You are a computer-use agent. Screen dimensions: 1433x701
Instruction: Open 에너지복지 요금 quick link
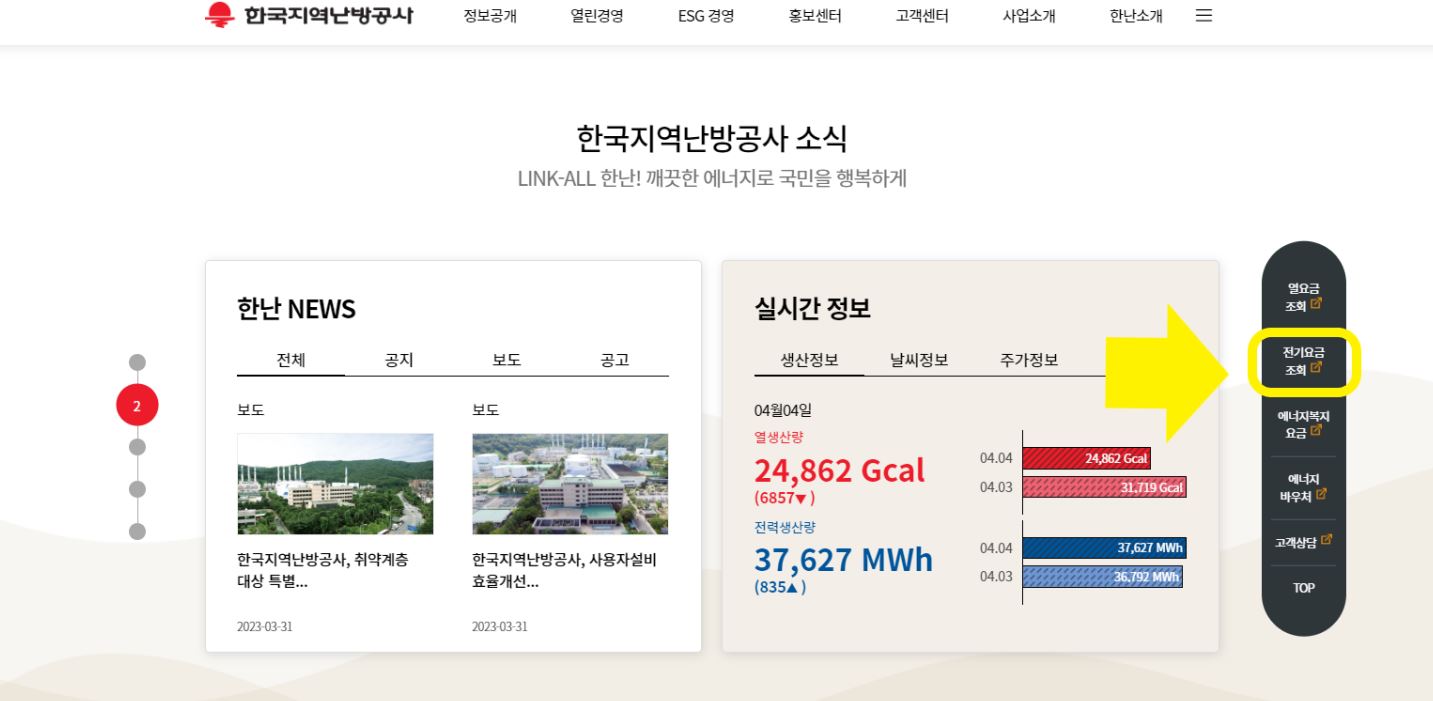(1303, 424)
